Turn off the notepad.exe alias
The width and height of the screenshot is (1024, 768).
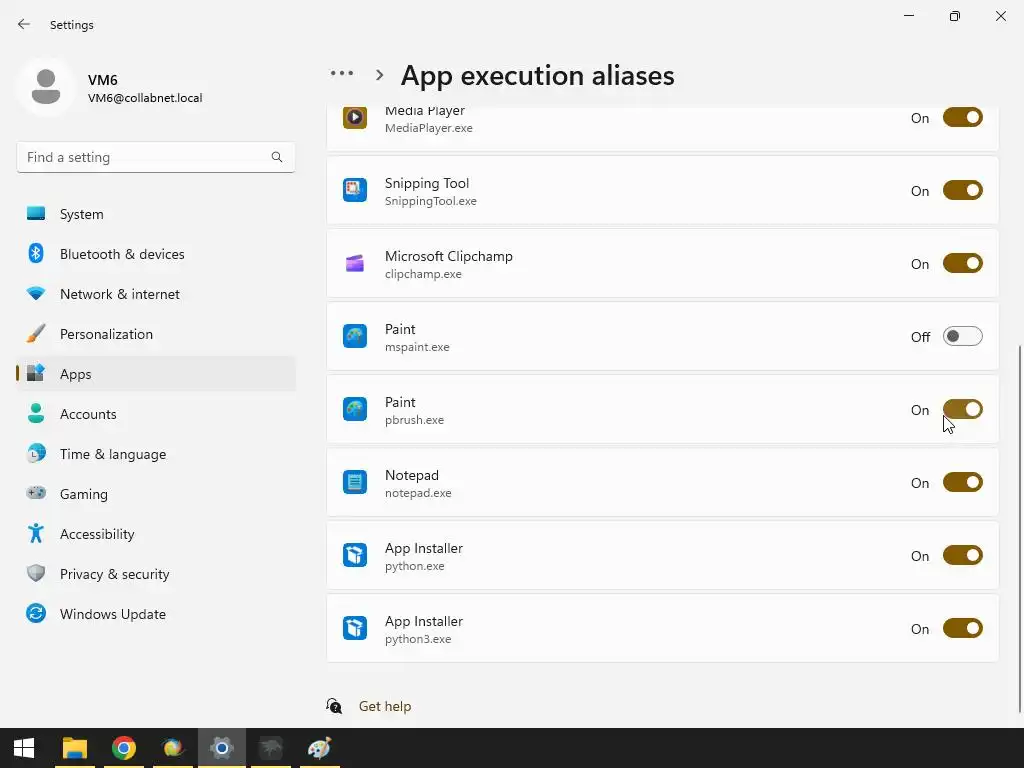point(962,483)
